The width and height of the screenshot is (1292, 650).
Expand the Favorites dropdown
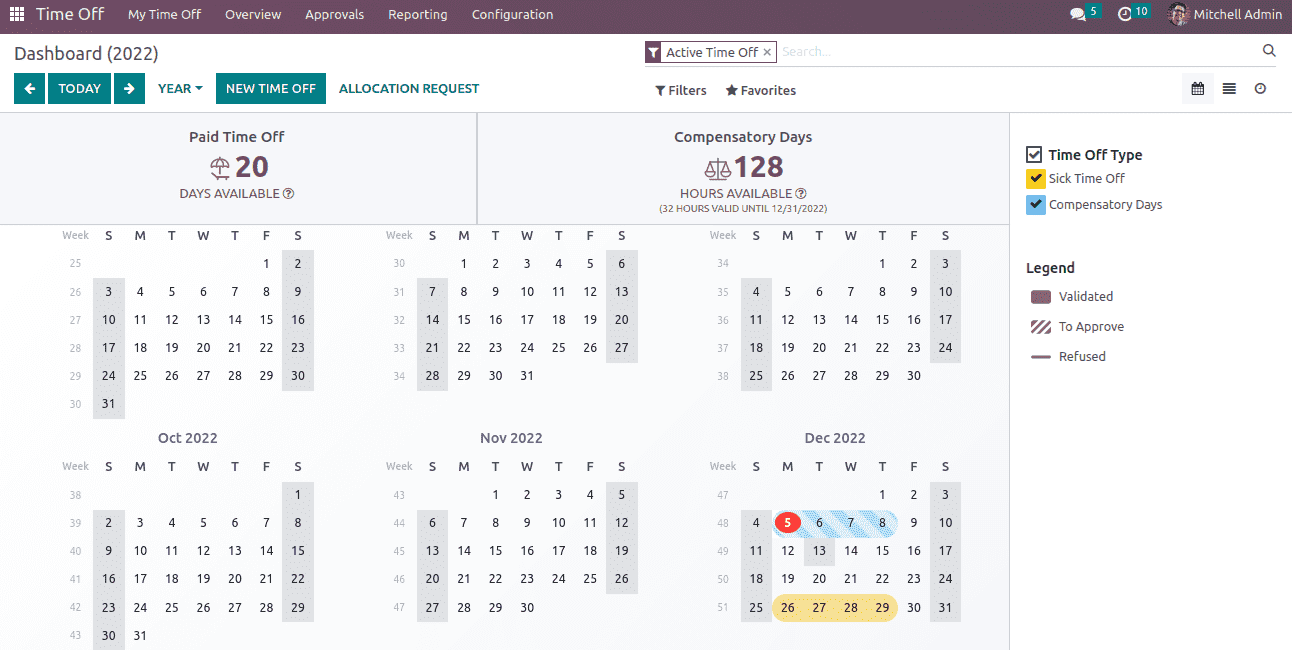click(x=761, y=90)
